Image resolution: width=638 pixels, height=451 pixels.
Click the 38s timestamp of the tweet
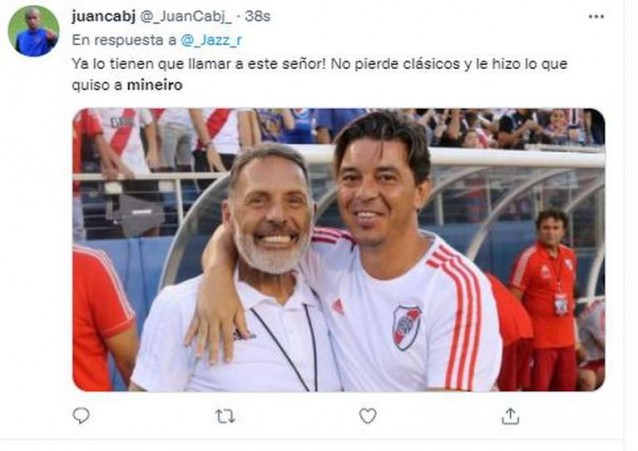pos(258,16)
